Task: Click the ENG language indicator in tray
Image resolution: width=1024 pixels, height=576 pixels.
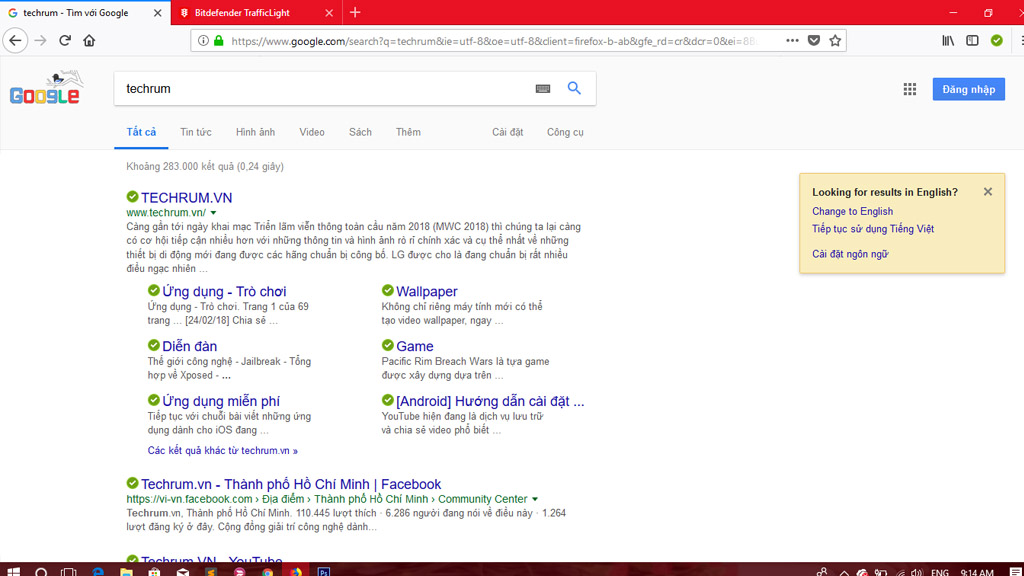Action: coord(940,573)
